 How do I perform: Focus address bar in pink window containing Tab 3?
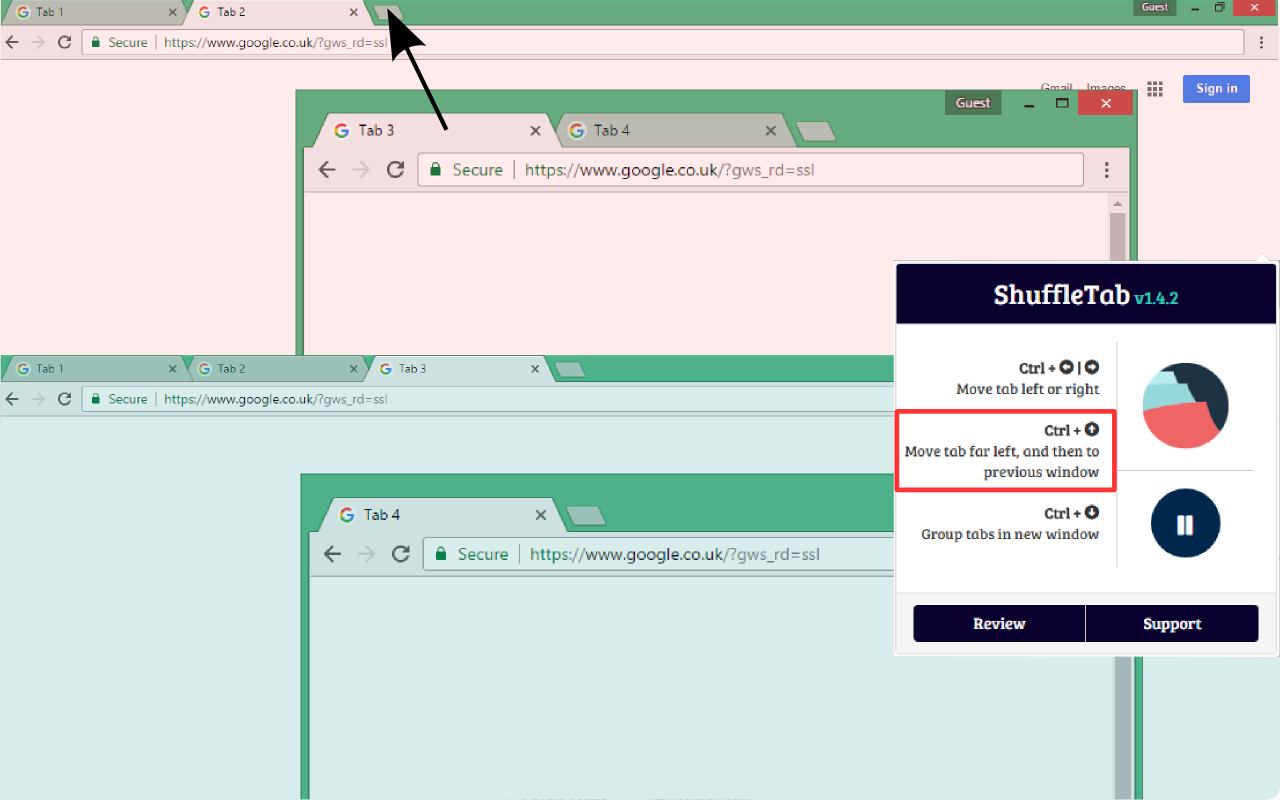(x=750, y=170)
